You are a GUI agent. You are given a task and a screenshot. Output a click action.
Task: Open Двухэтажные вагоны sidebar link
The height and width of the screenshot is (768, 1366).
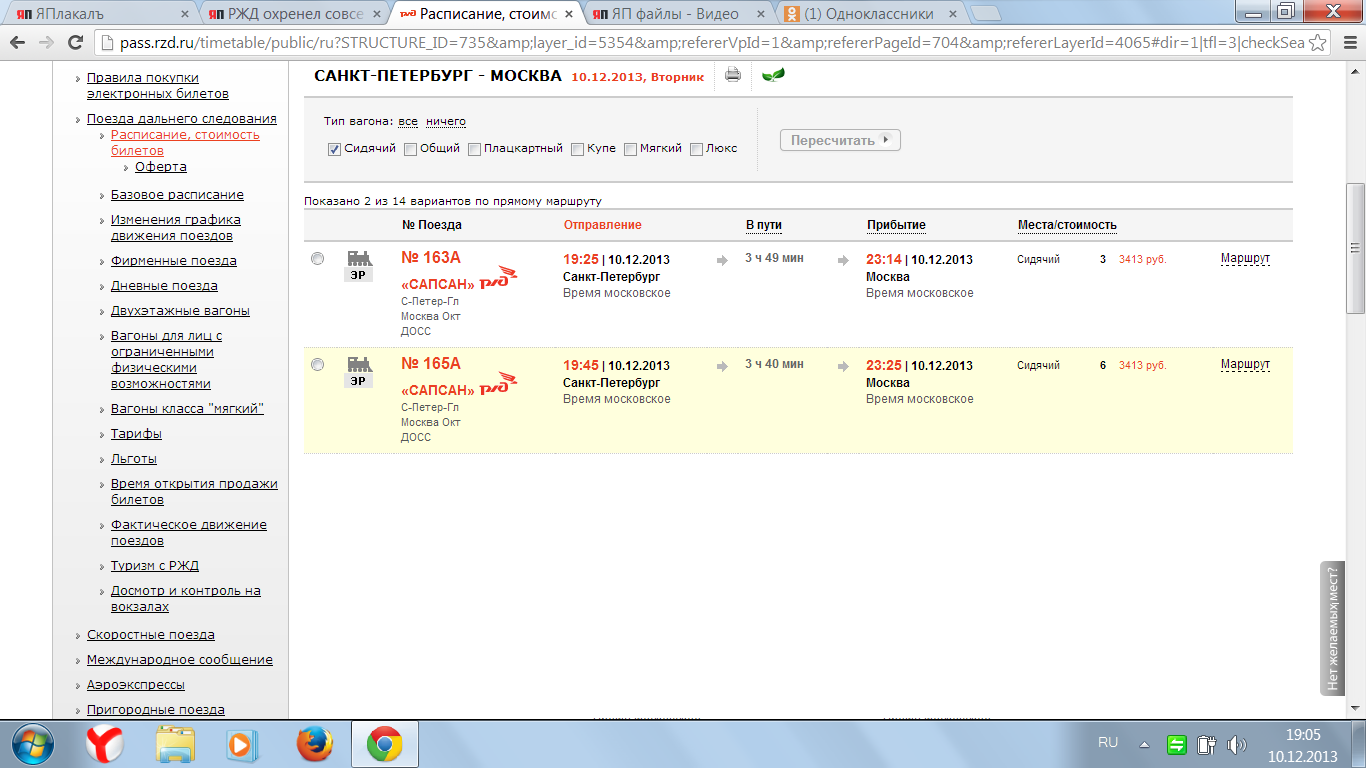point(180,310)
